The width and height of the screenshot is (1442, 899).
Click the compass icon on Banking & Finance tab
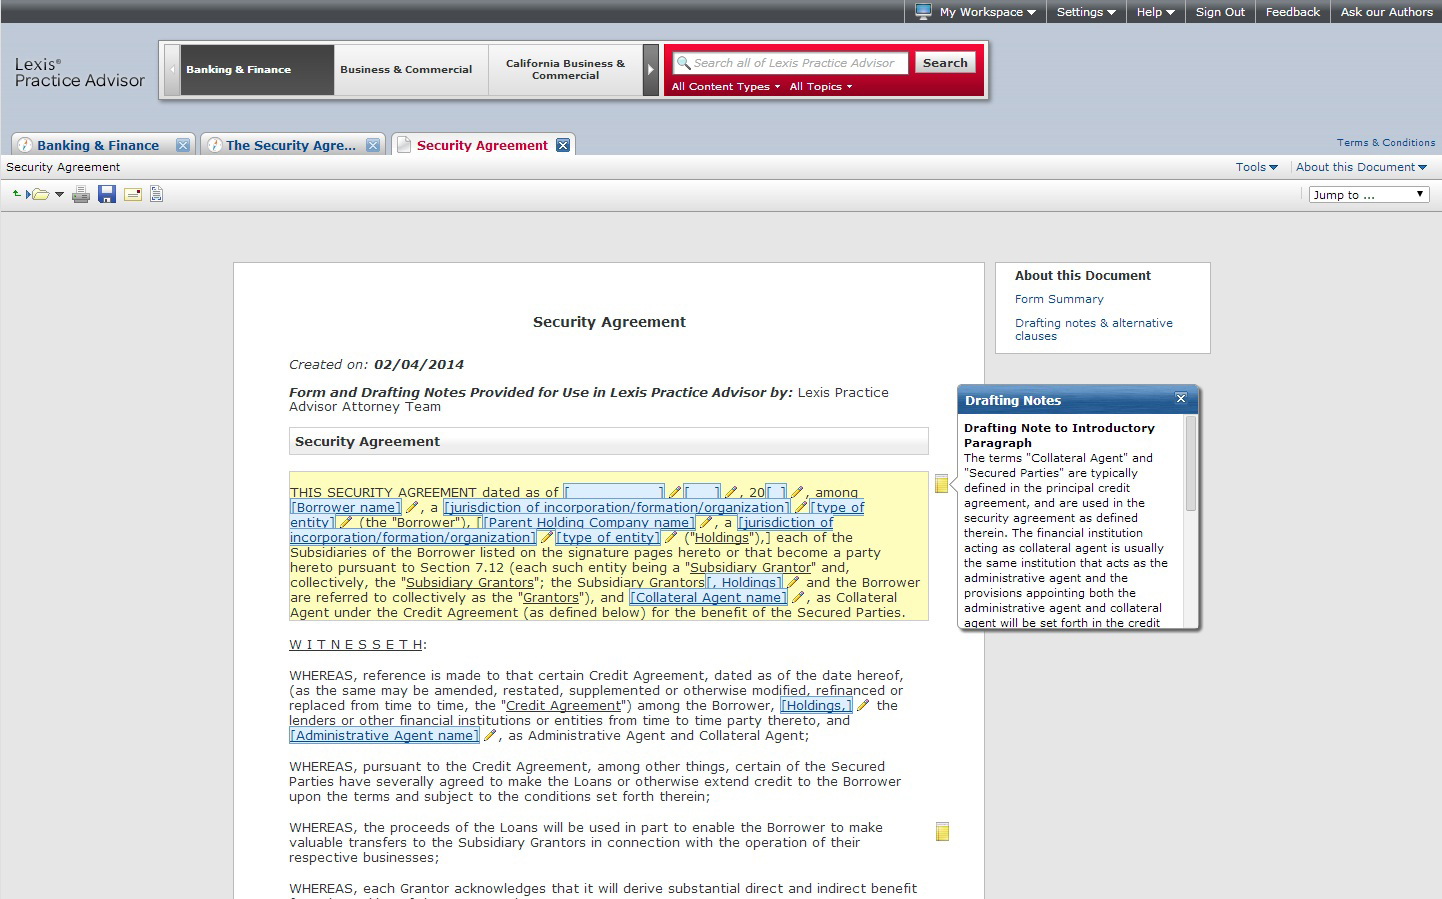tap(25, 145)
